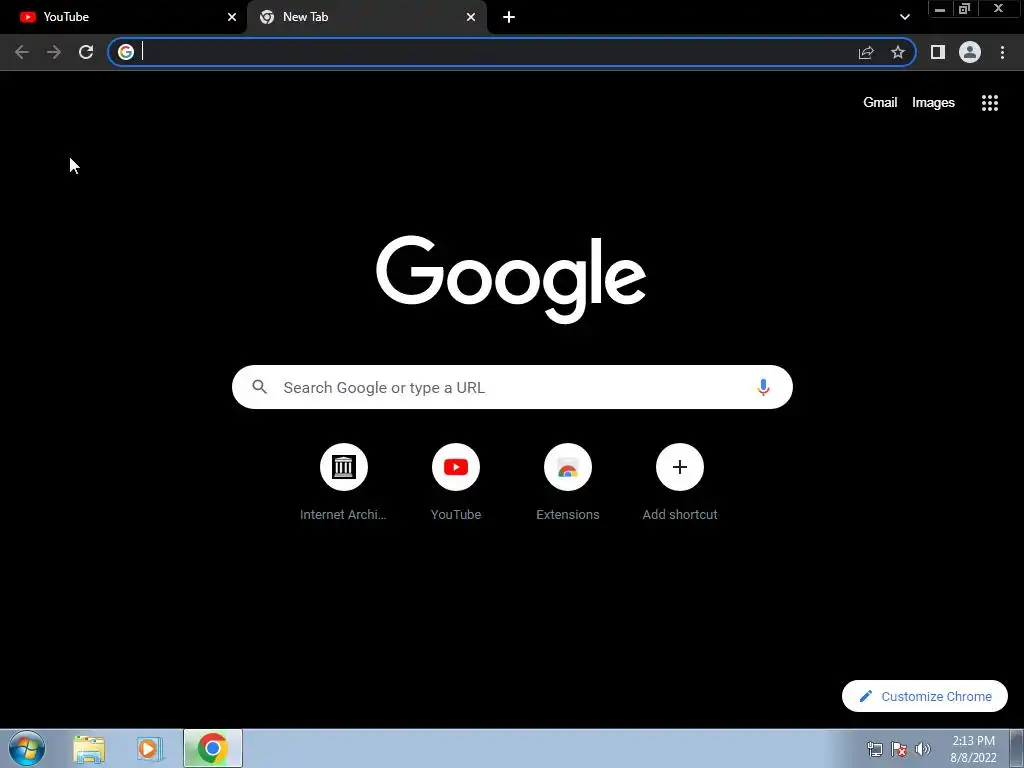Go forward with the forward arrow
Screen dimensions: 1024x768
pyautogui.click(x=54, y=52)
